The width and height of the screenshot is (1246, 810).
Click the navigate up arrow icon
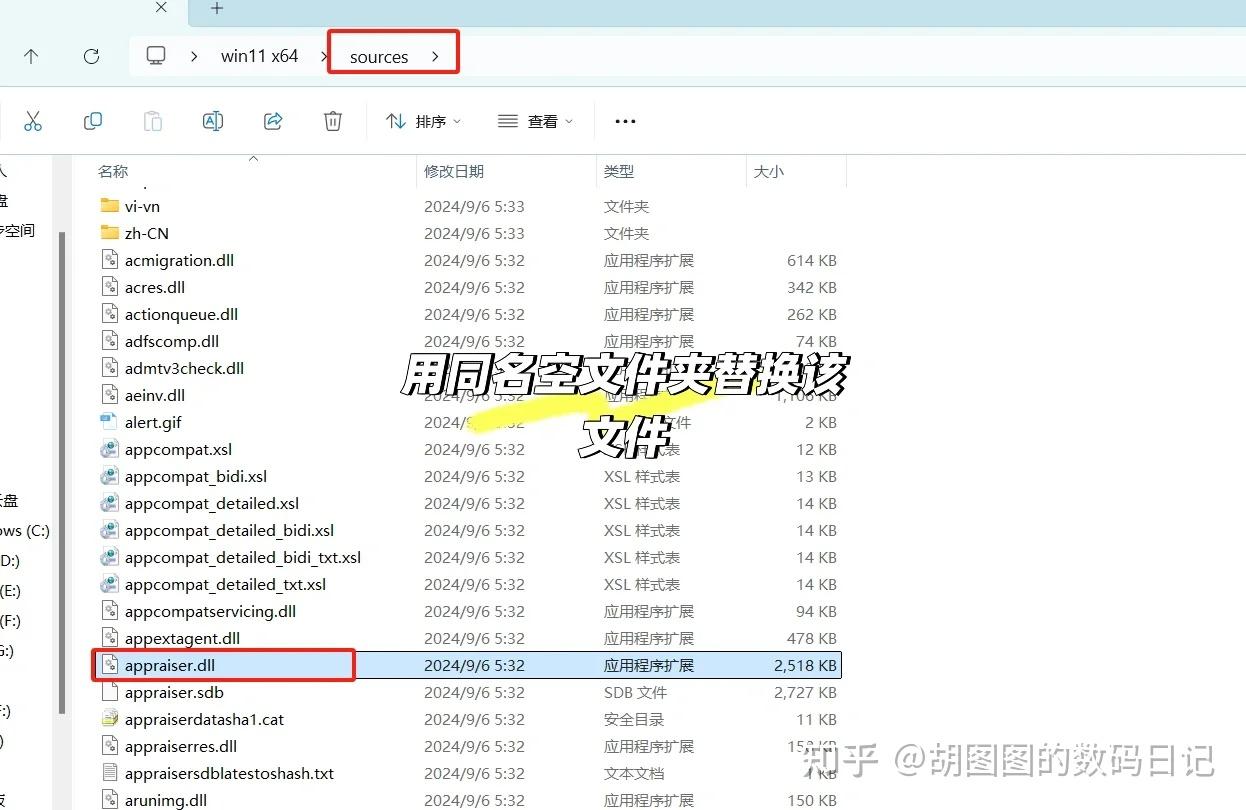(x=31, y=56)
